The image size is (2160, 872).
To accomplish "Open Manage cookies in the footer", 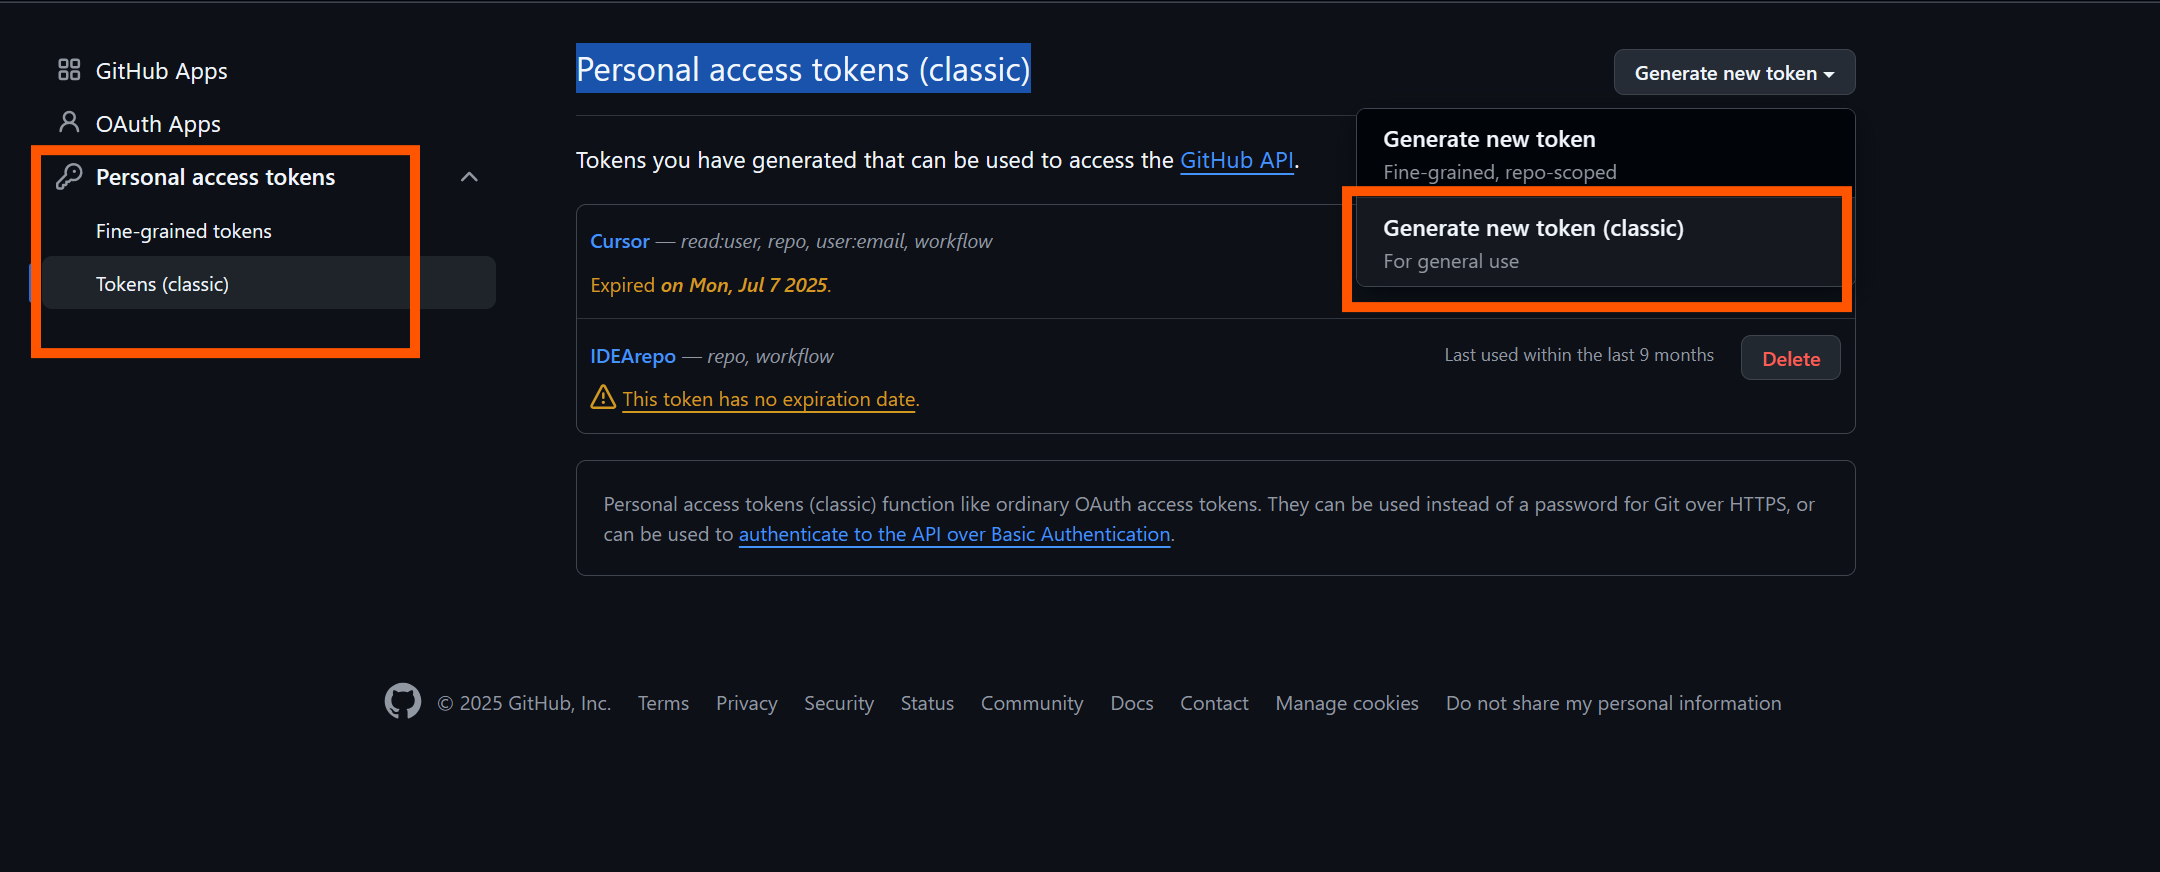I will tap(1347, 703).
